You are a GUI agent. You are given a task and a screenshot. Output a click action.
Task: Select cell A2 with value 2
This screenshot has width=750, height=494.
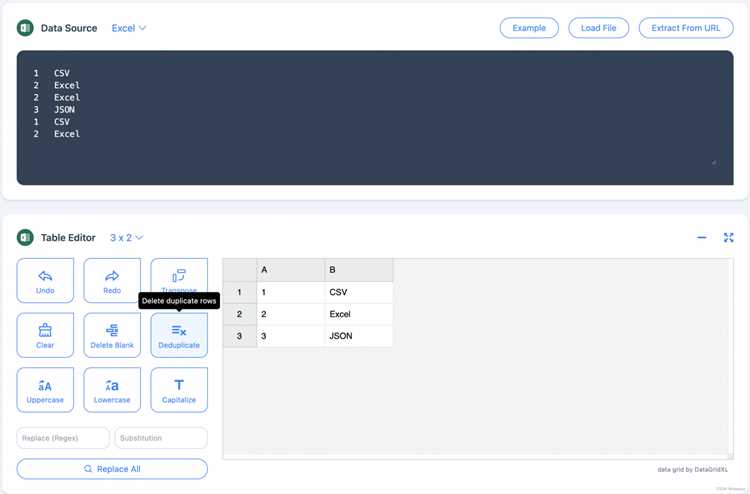(291, 314)
